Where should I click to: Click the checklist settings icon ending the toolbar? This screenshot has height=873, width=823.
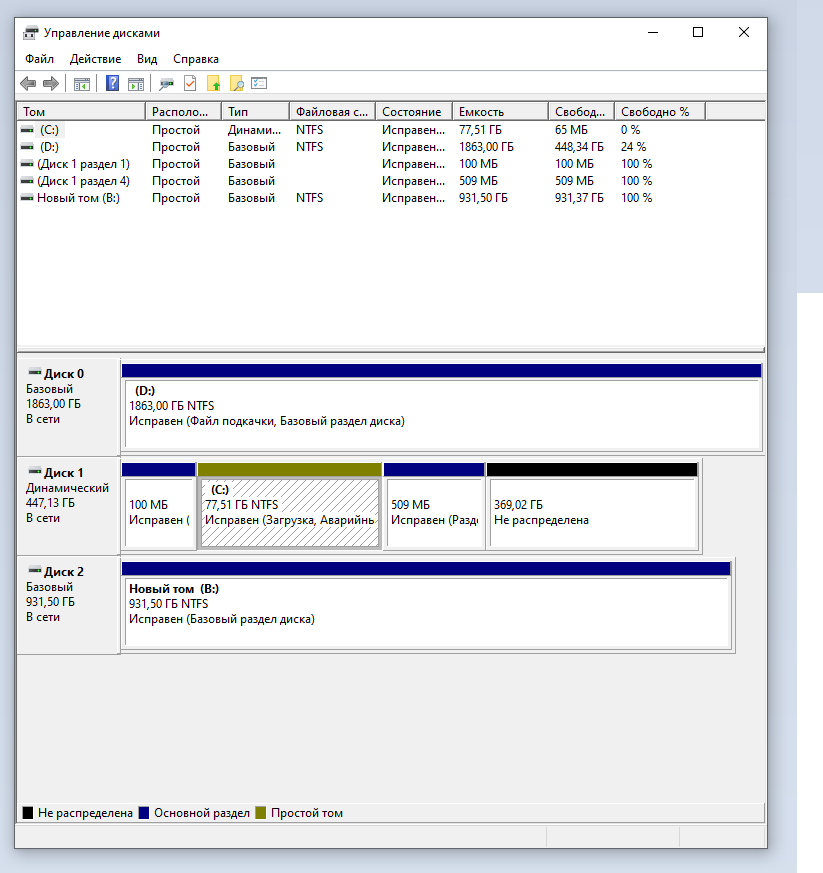point(259,84)
